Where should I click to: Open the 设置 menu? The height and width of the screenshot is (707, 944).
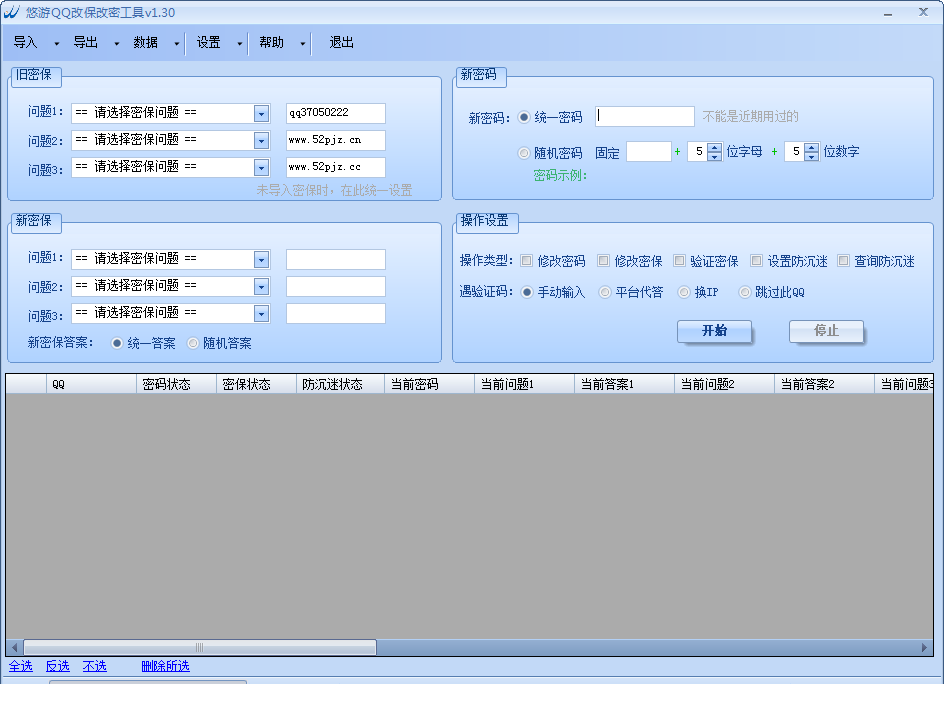coord(208,43)
